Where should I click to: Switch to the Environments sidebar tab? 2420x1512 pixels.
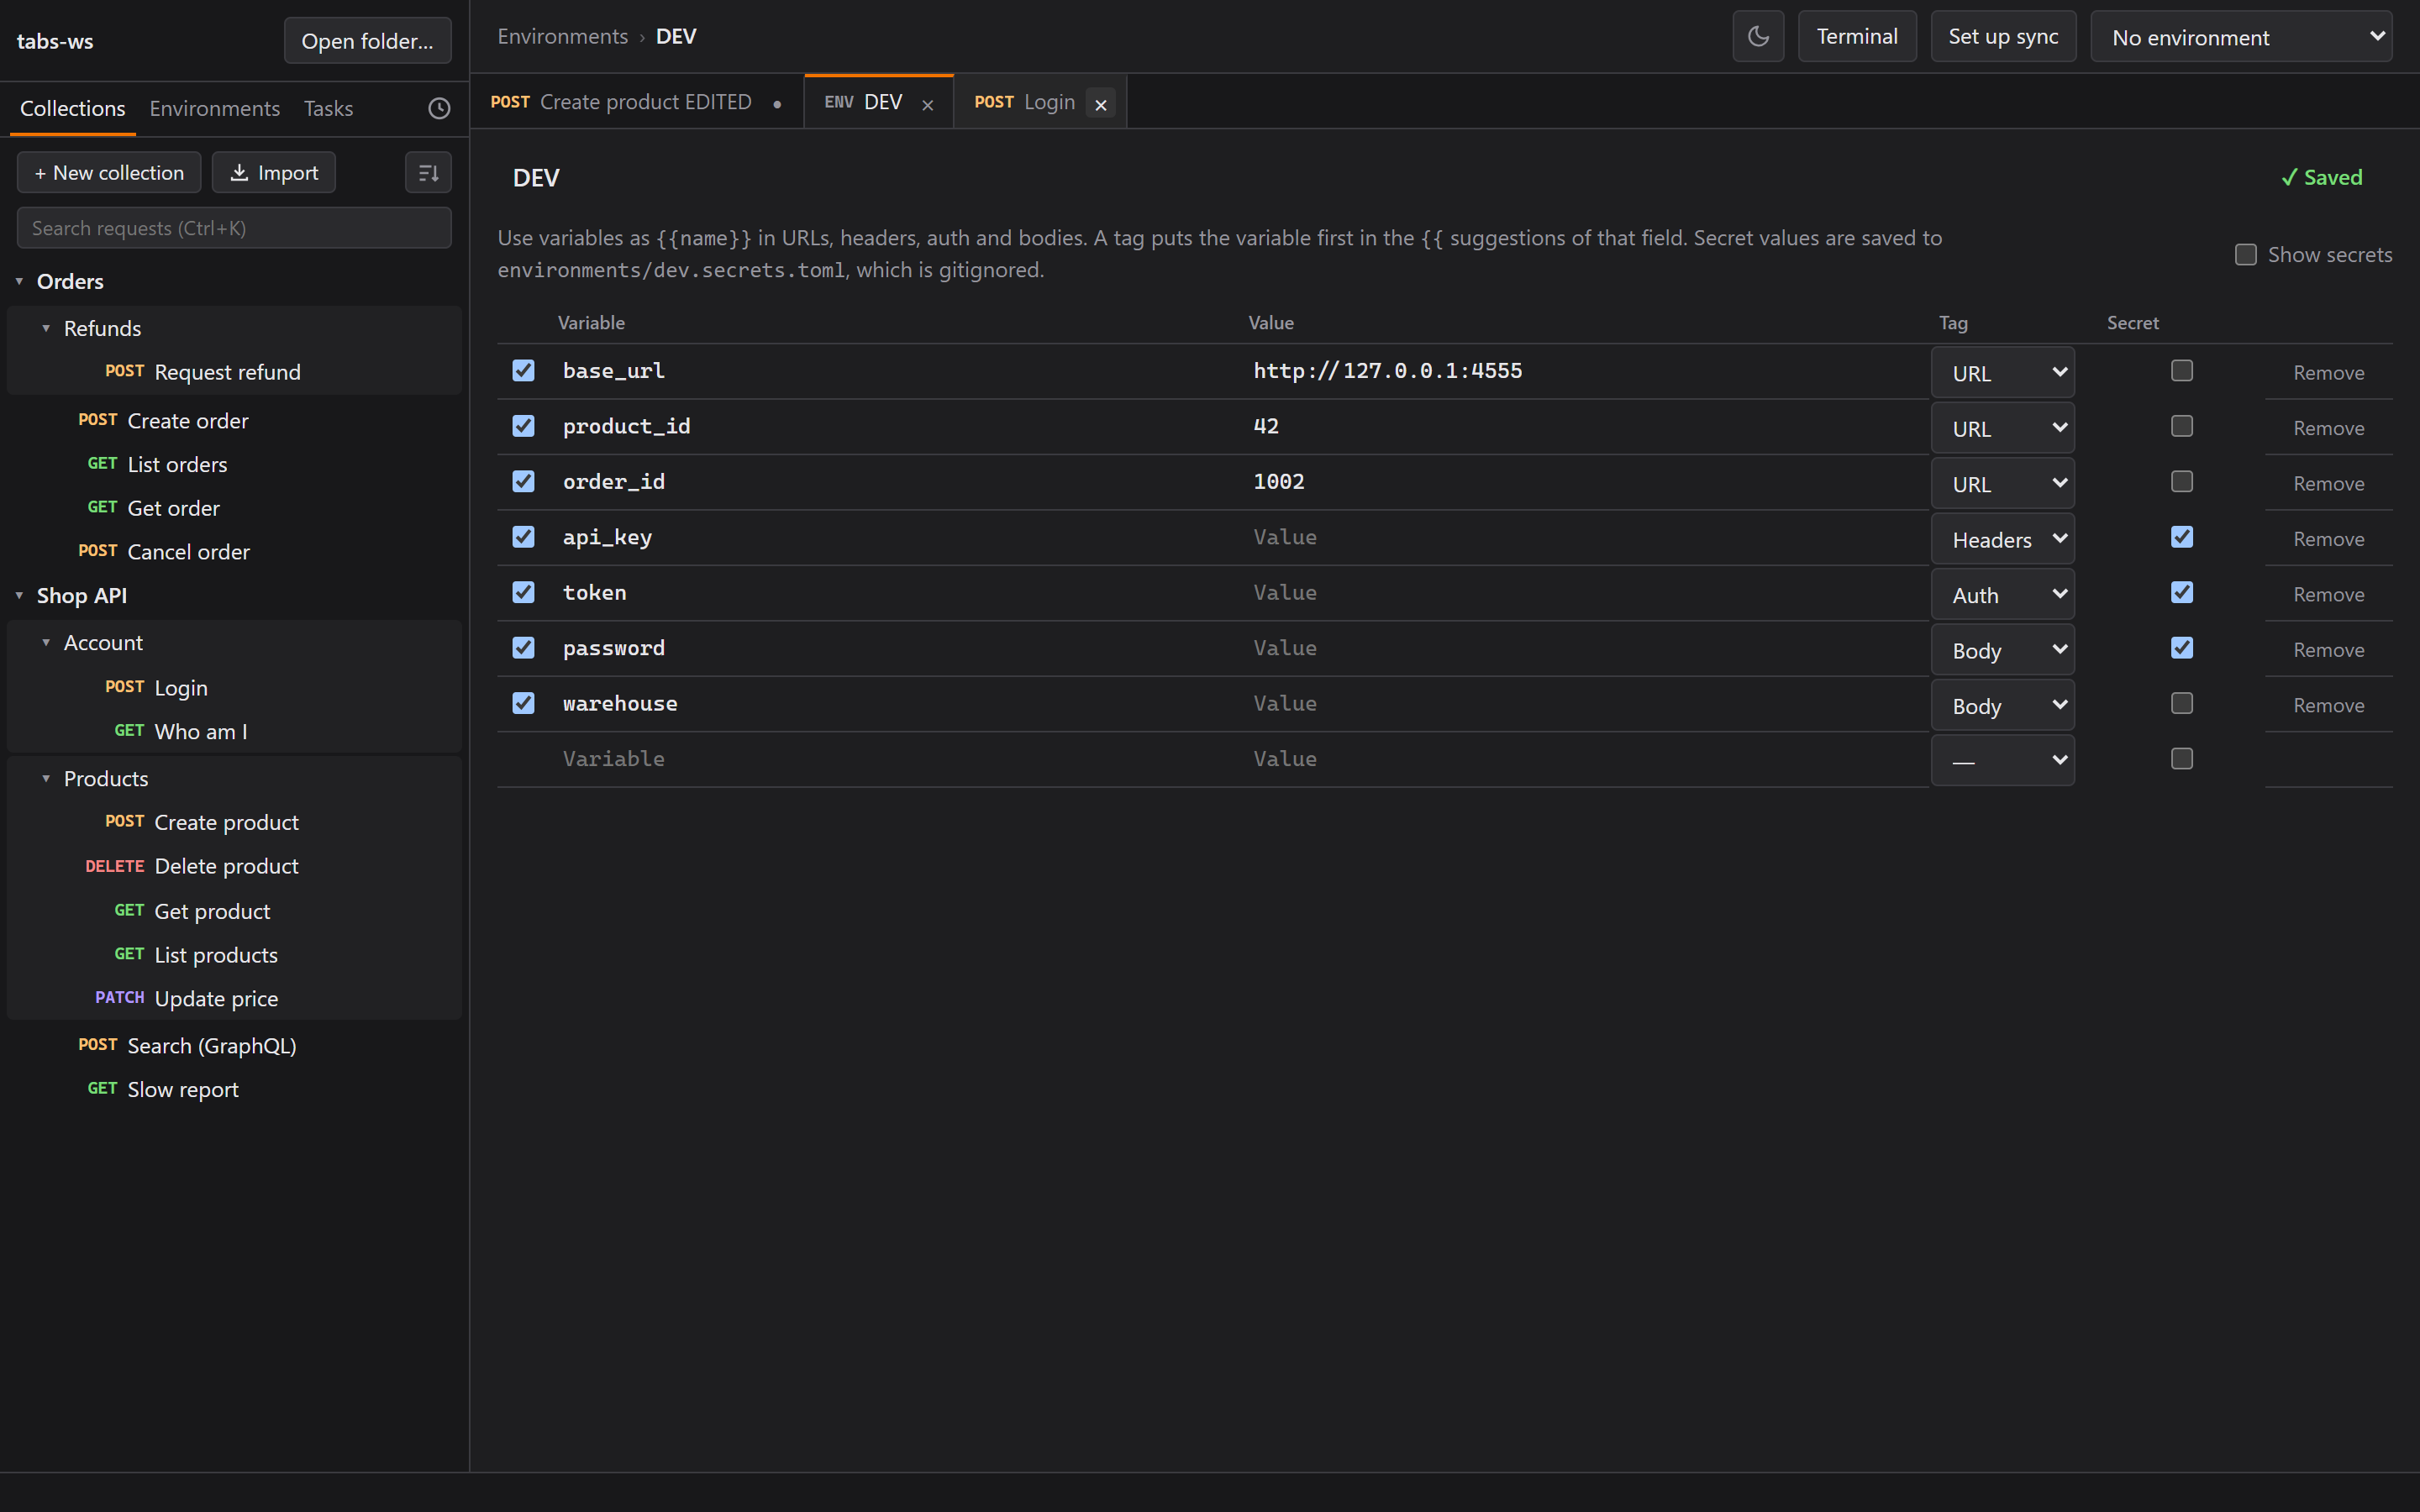pos(214,108)
